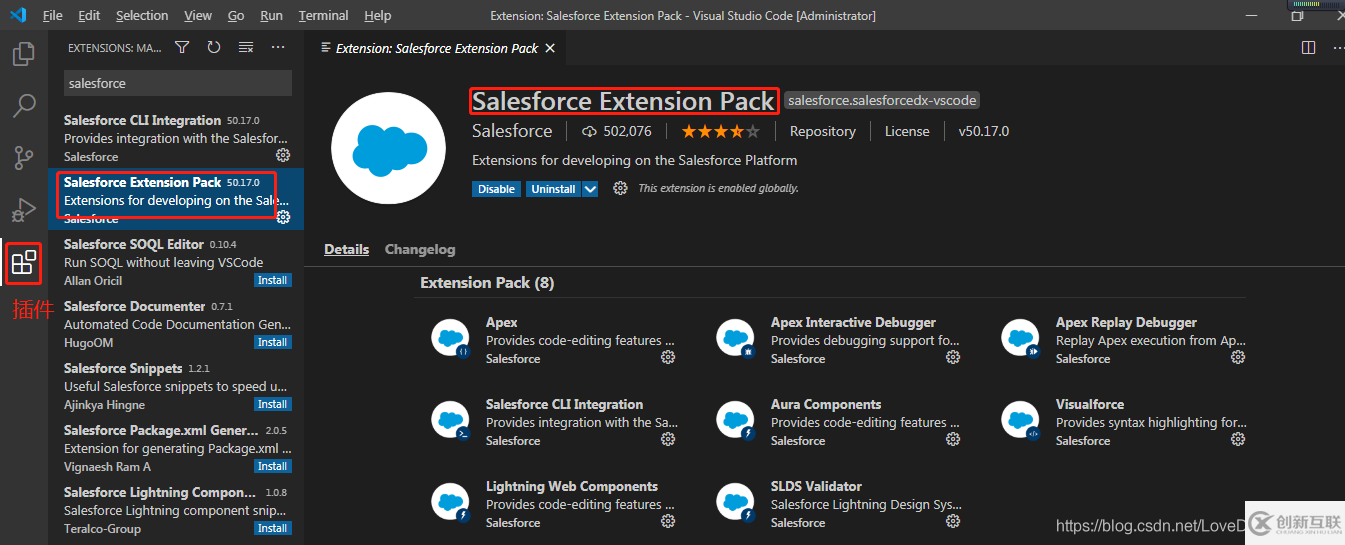Screen dimensions: 1345x545
Task: Open gear for Salesforce CLI Integration pack card
Action: point(668,439)
